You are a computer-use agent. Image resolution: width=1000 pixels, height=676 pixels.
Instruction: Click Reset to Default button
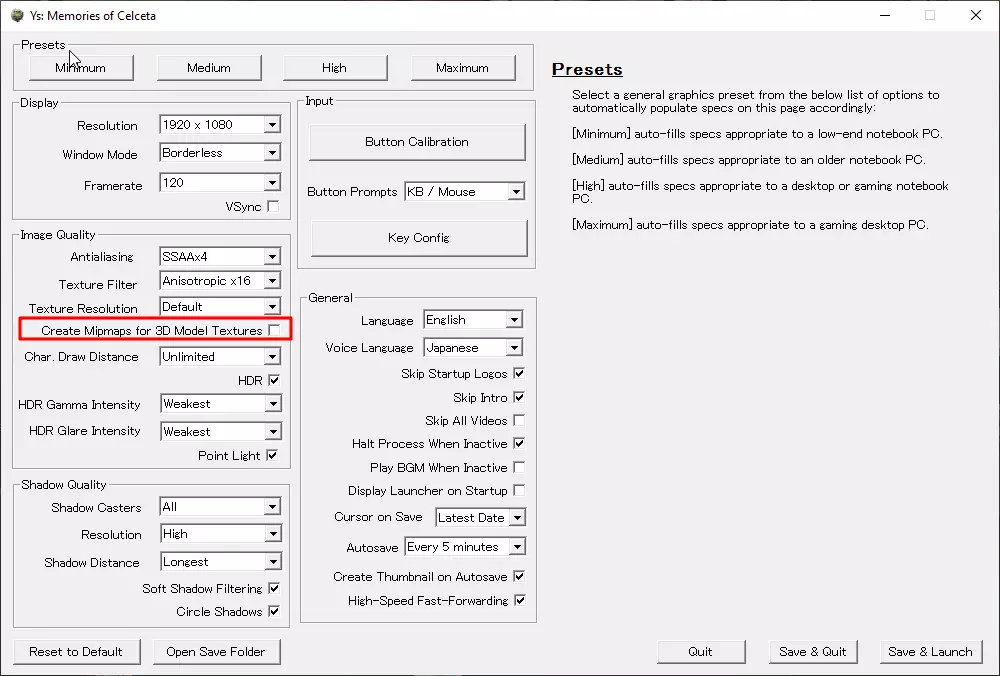point(77,652)
